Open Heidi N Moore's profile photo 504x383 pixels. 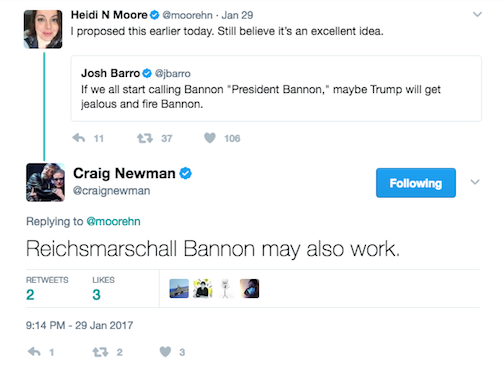point(43,29)
